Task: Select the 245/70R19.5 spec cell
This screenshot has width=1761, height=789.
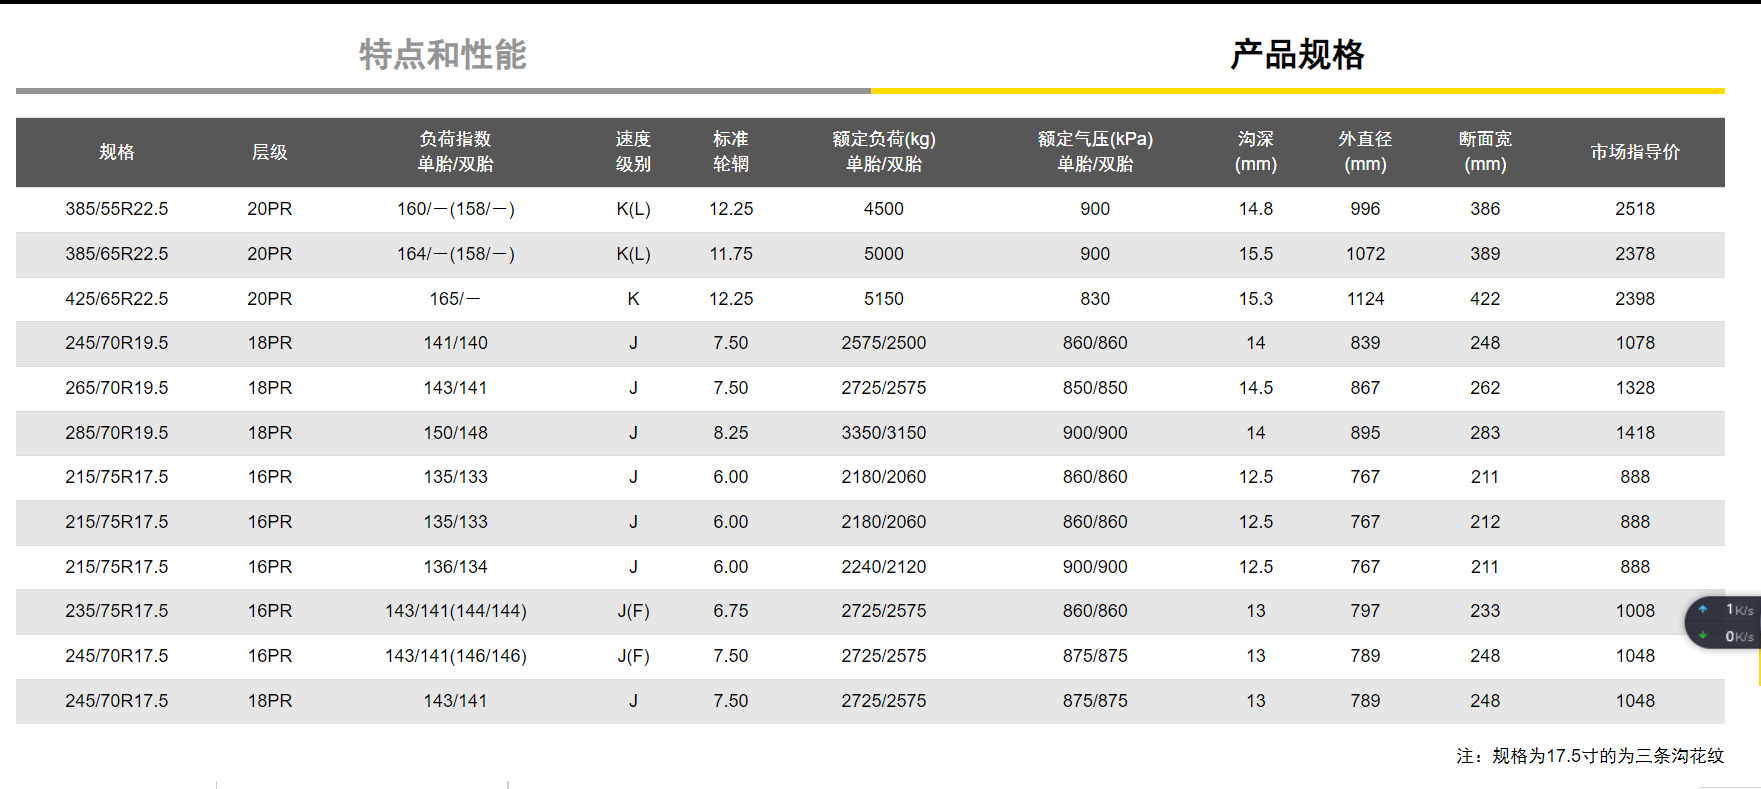Action: pos(117,343)
